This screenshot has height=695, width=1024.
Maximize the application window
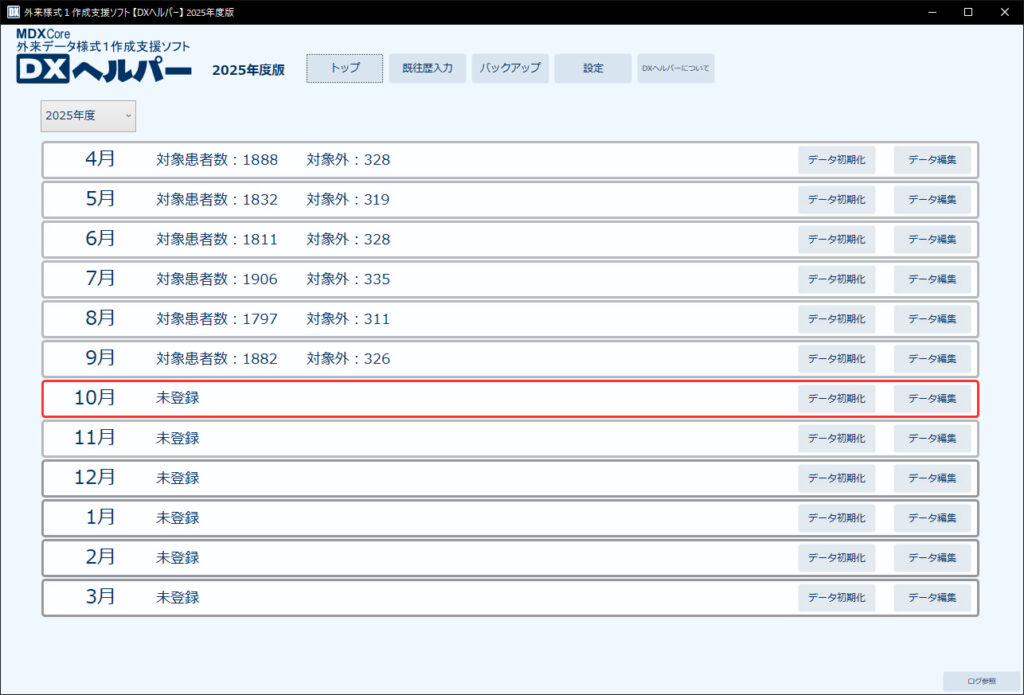(x=968, y=12)
